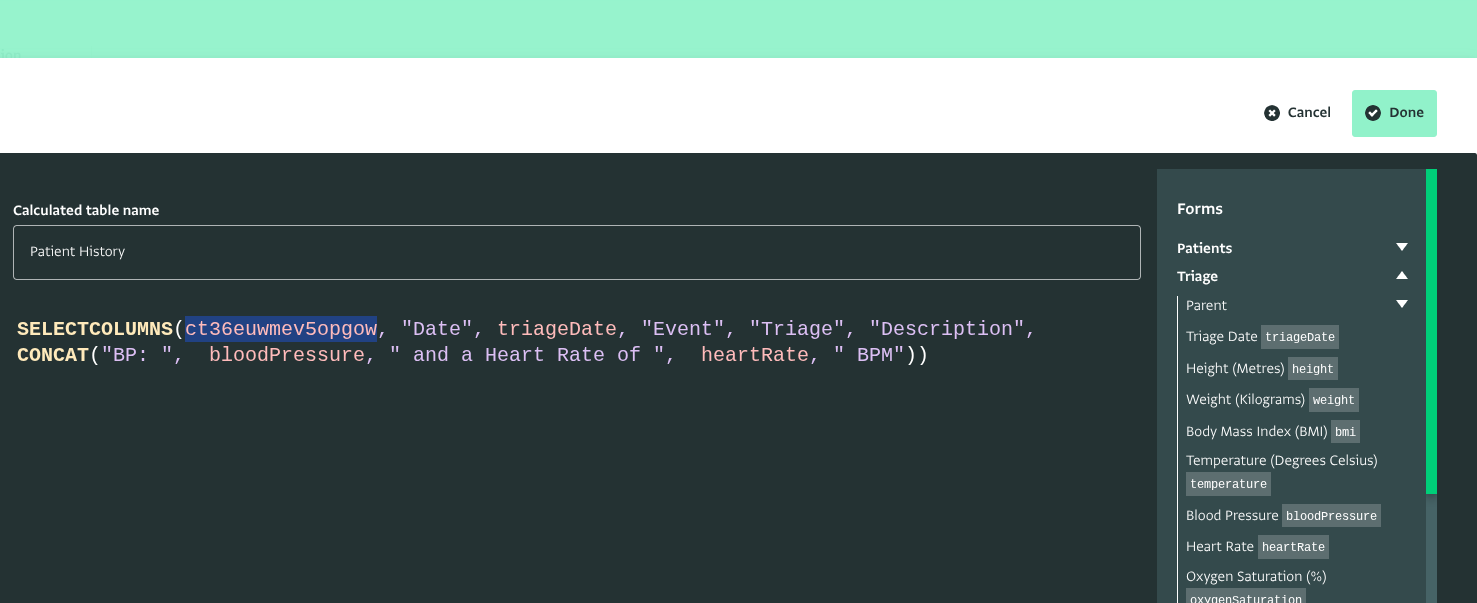This screenshot has width=1477, height=603.
Task: Click the Calculated table name field
Action: coord(576,252)
